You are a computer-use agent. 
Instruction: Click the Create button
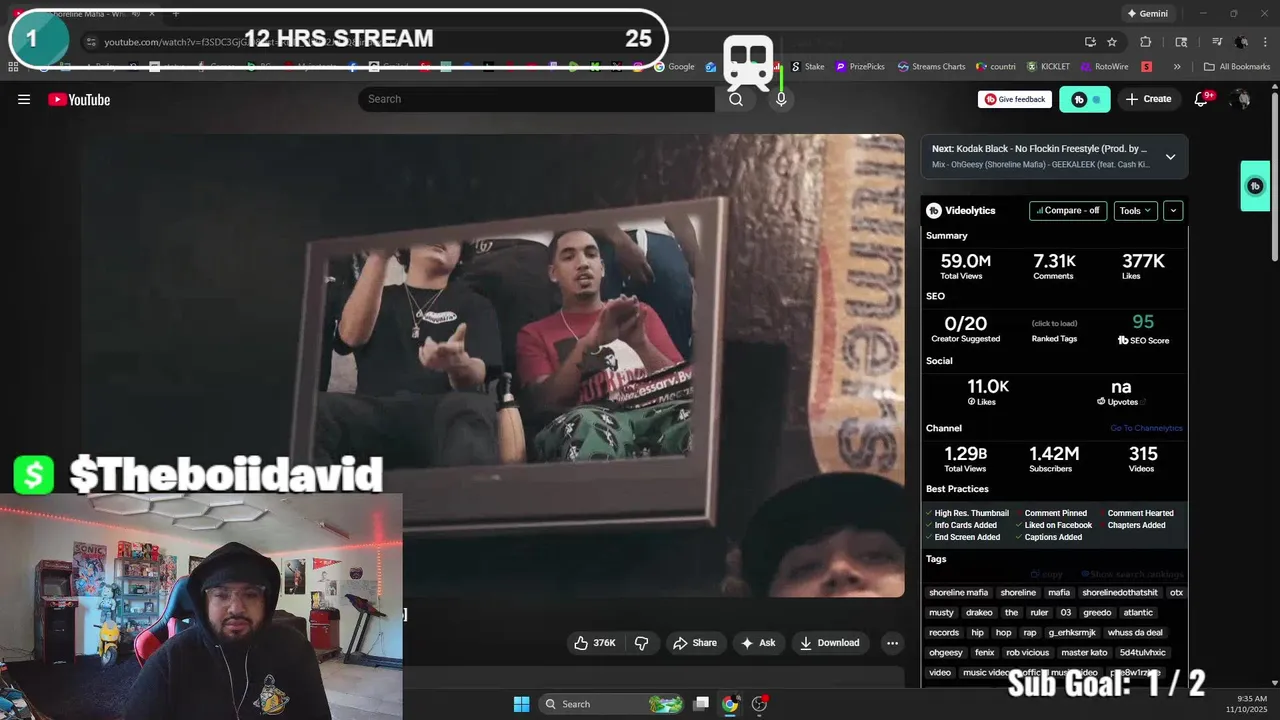pyautogui.click(x=1148, y=99)
